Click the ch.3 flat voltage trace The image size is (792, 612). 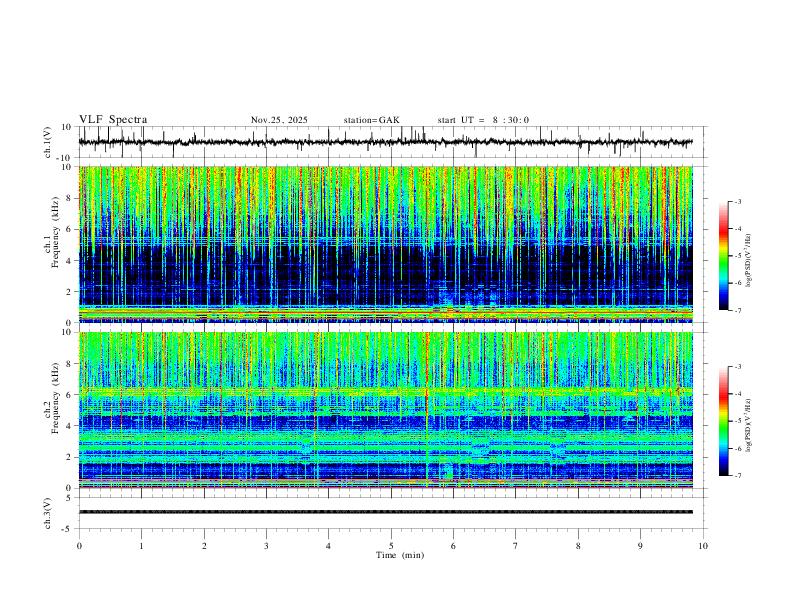click(386, 512)
